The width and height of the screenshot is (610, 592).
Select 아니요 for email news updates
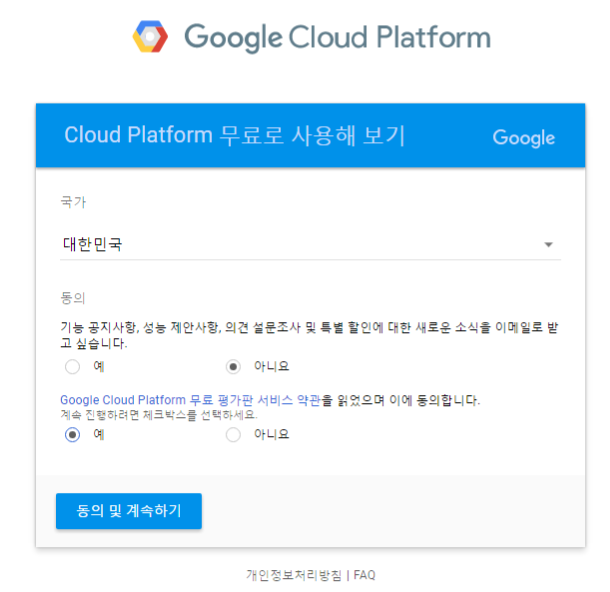click(234, 366)
